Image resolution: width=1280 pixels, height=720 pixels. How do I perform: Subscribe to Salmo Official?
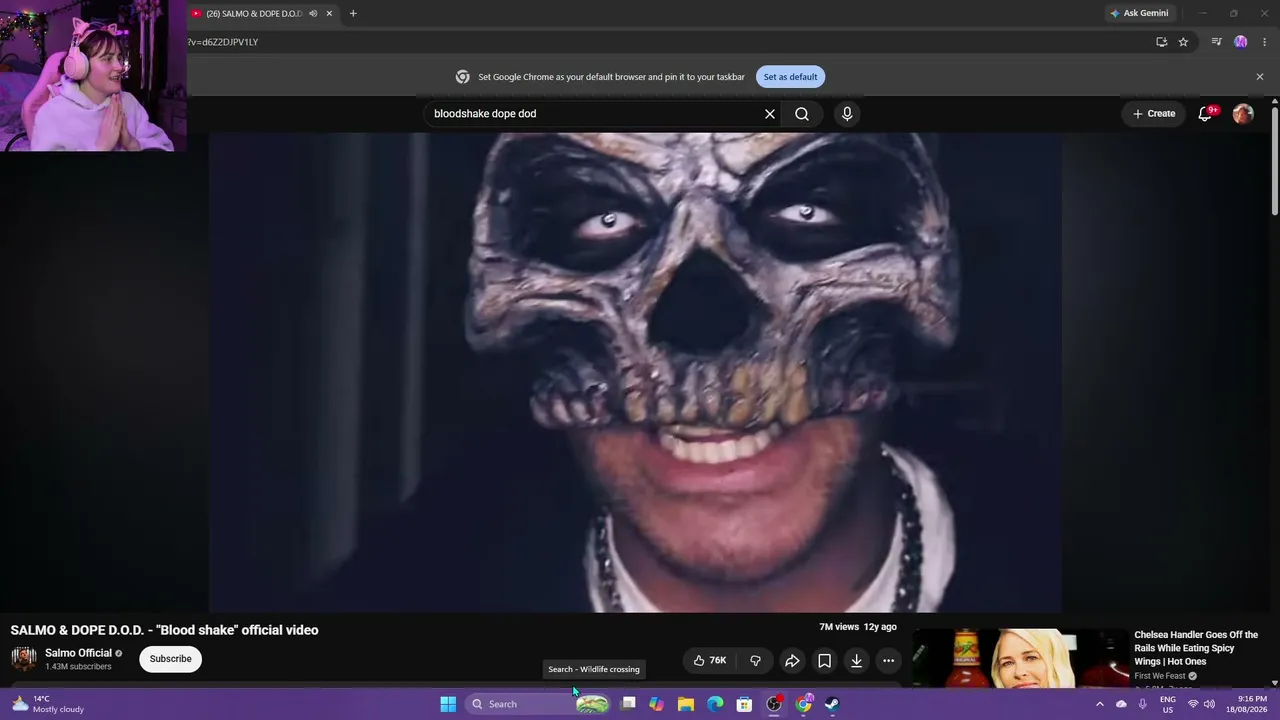(170, 659)
